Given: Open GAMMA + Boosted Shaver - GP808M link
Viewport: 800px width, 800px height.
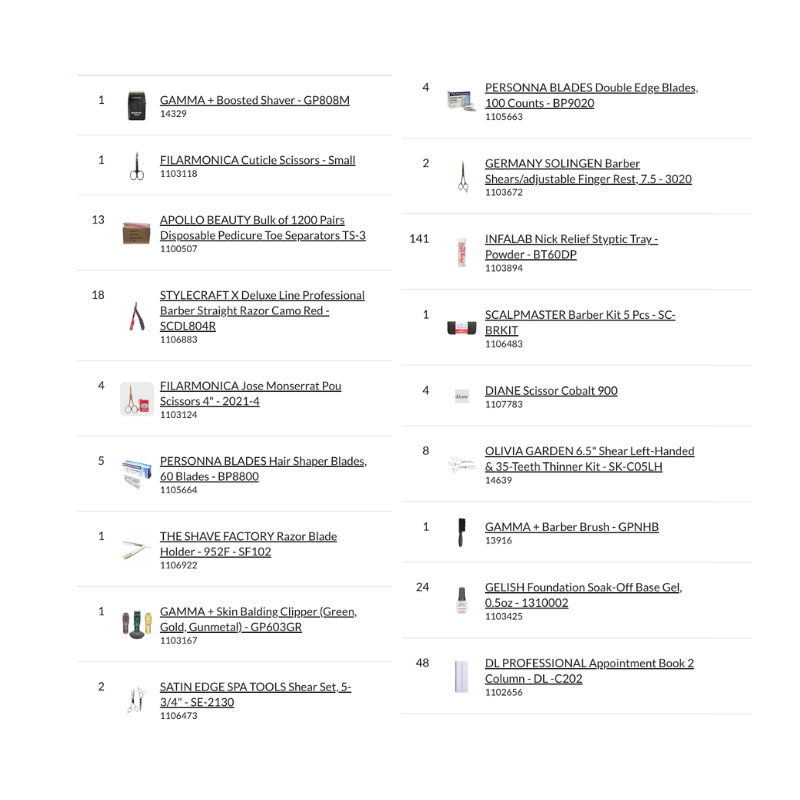Looking at the screenshot, I should point(255,101).
